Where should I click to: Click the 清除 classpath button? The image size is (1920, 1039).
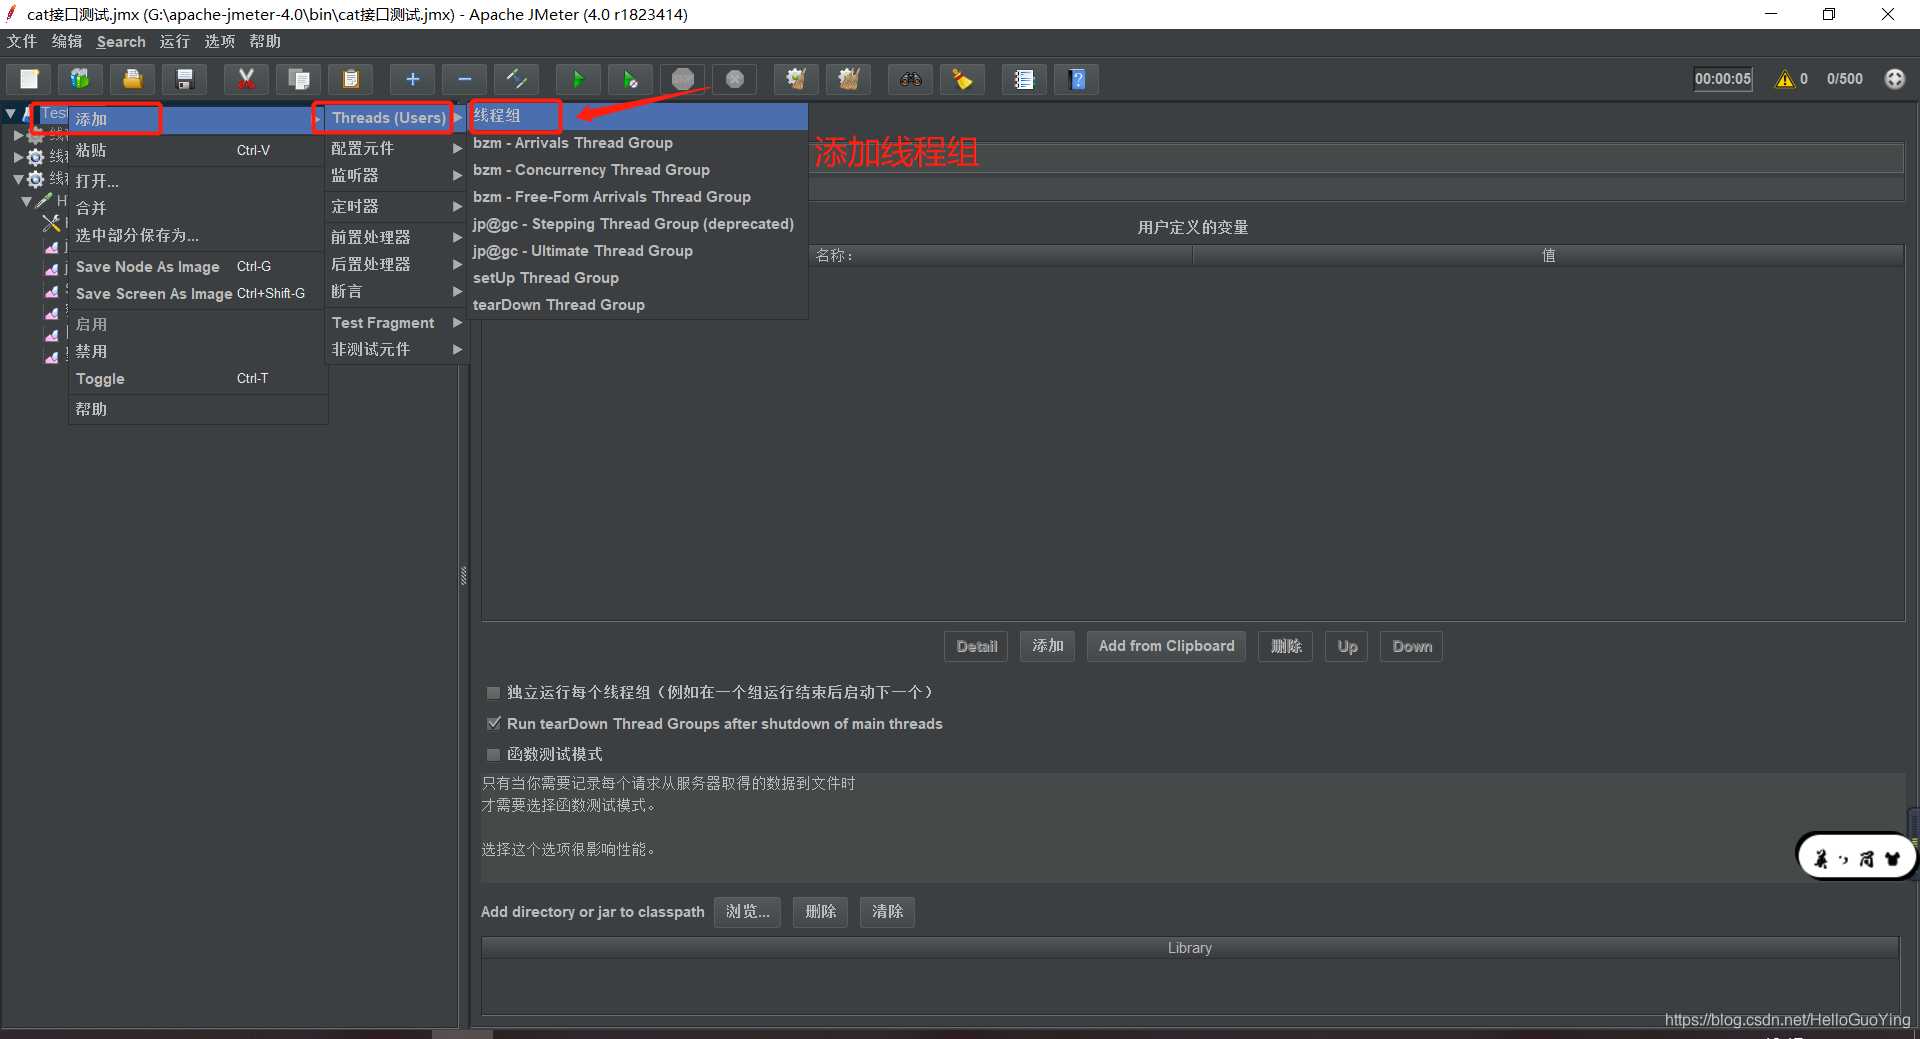click(x=887, y=911)
